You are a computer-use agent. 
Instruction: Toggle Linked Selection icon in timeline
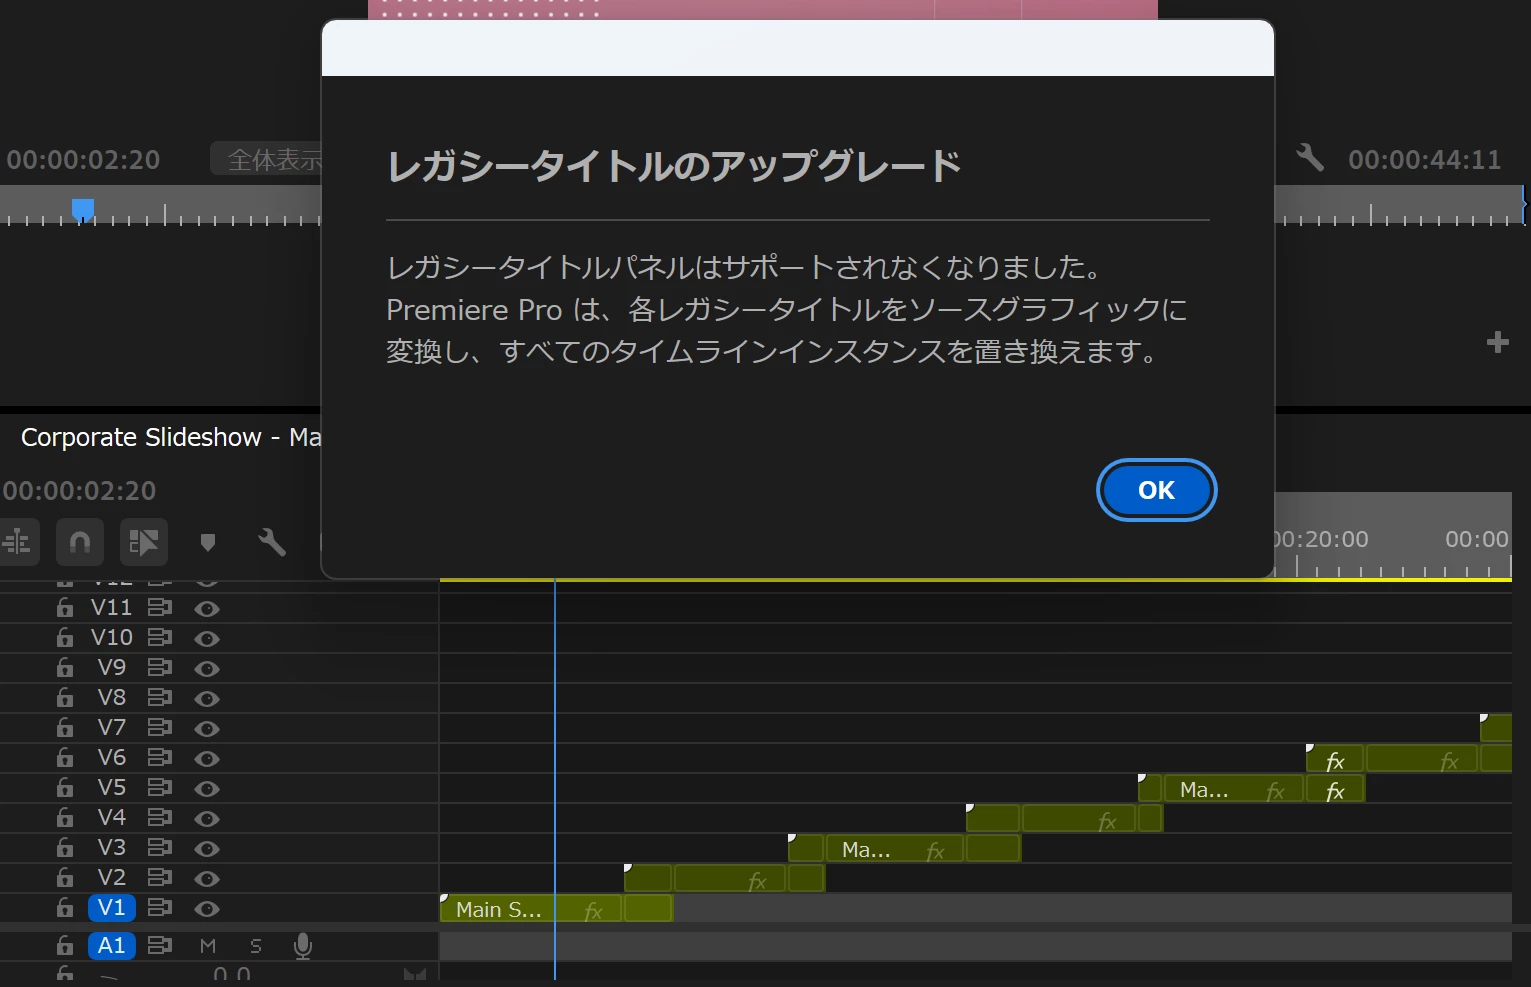(144, 542)
